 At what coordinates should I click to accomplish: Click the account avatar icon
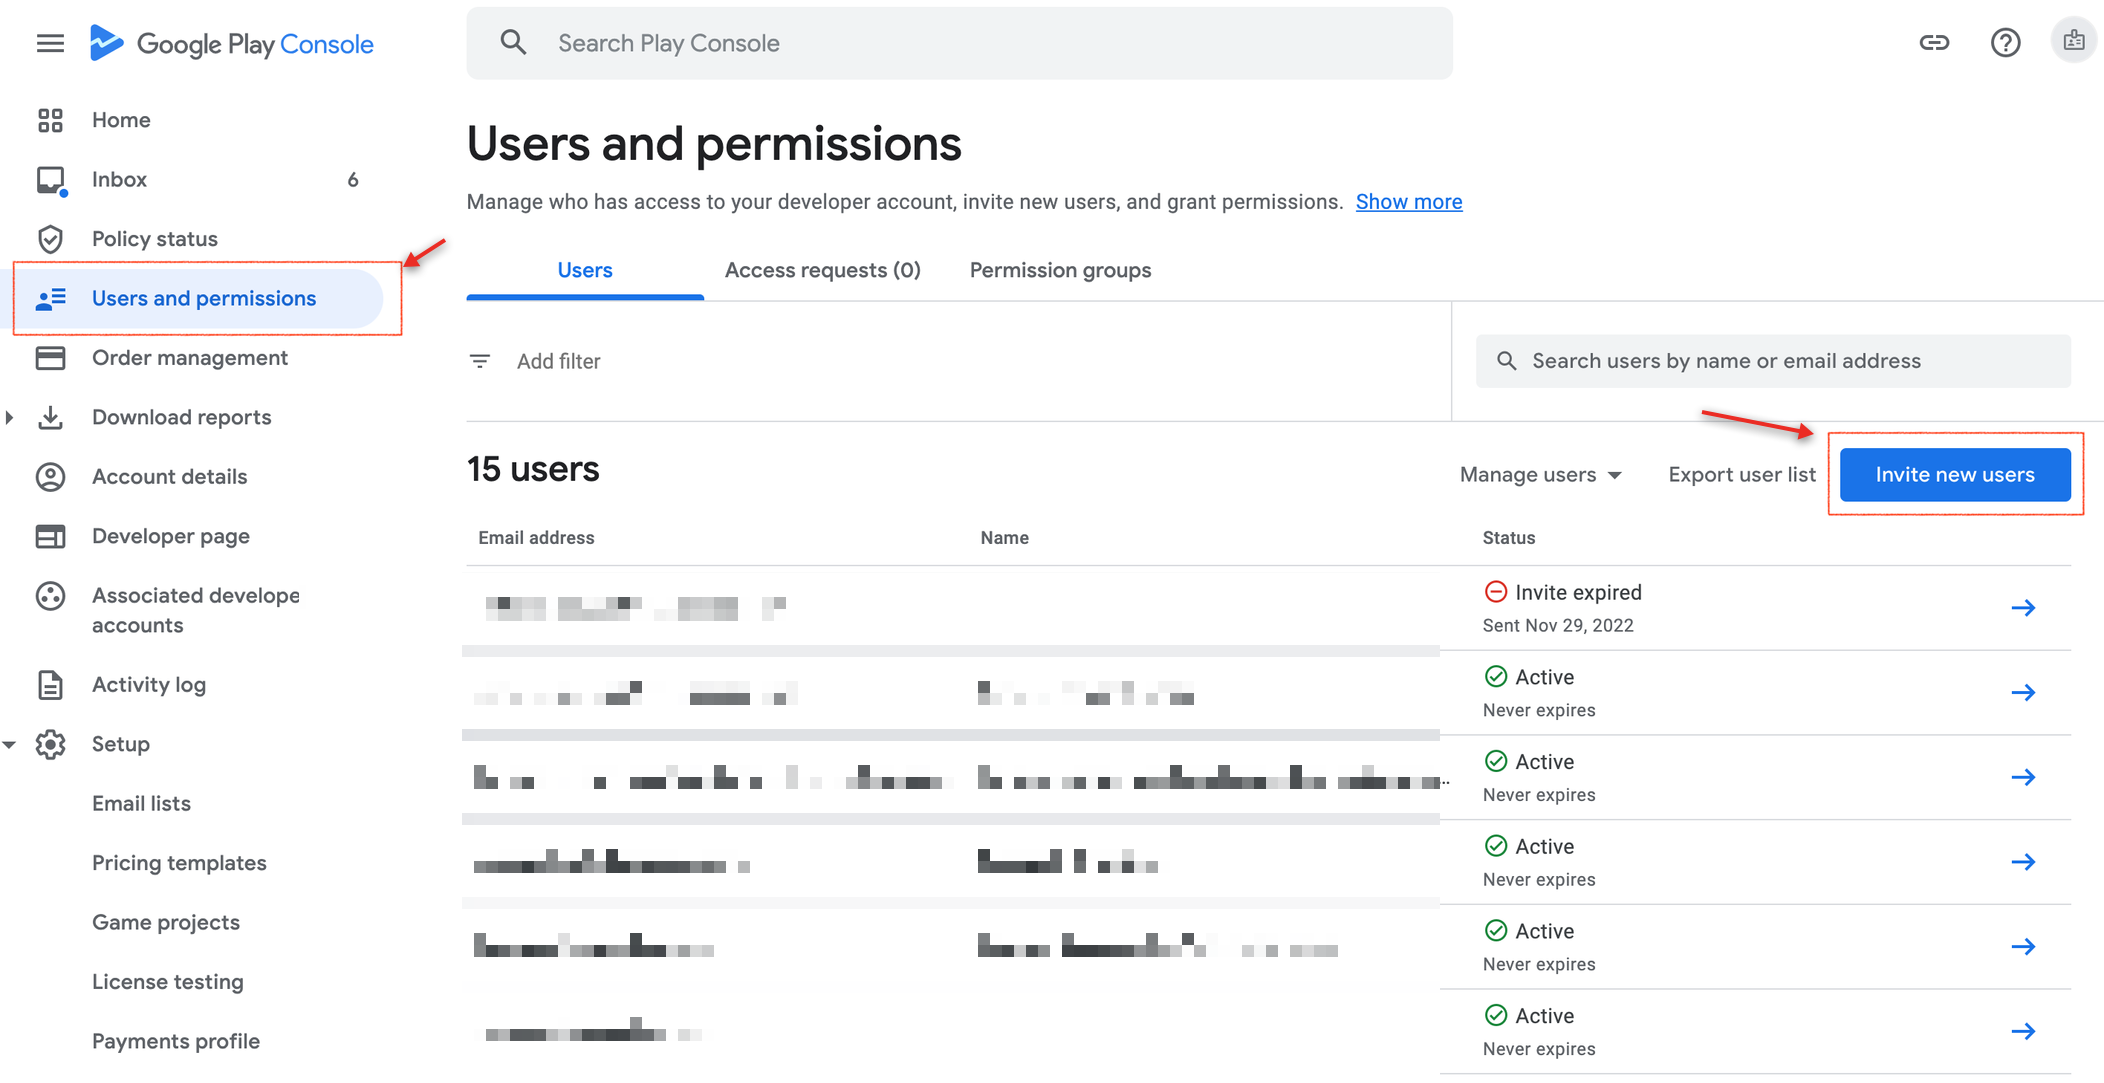click(2073, 41)
